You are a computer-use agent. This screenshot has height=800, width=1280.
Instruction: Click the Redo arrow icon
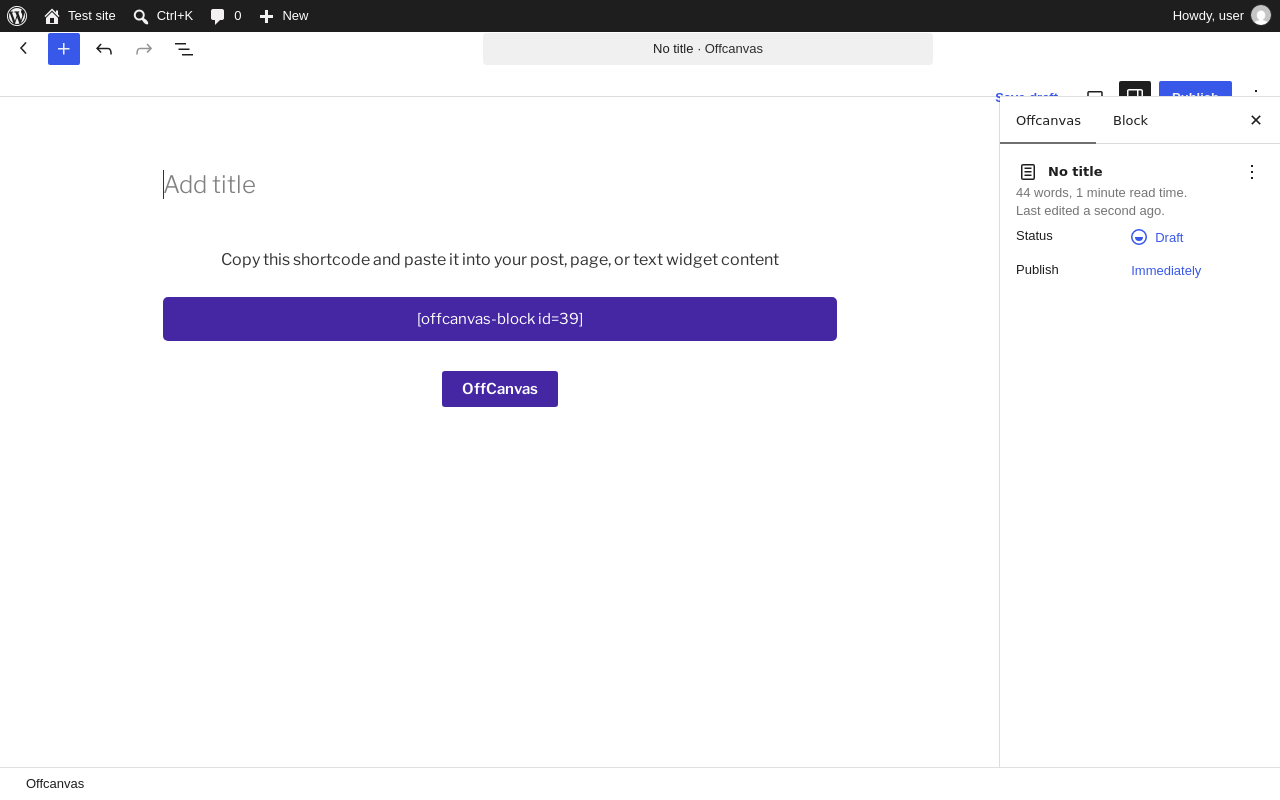[x=144, y=49]
